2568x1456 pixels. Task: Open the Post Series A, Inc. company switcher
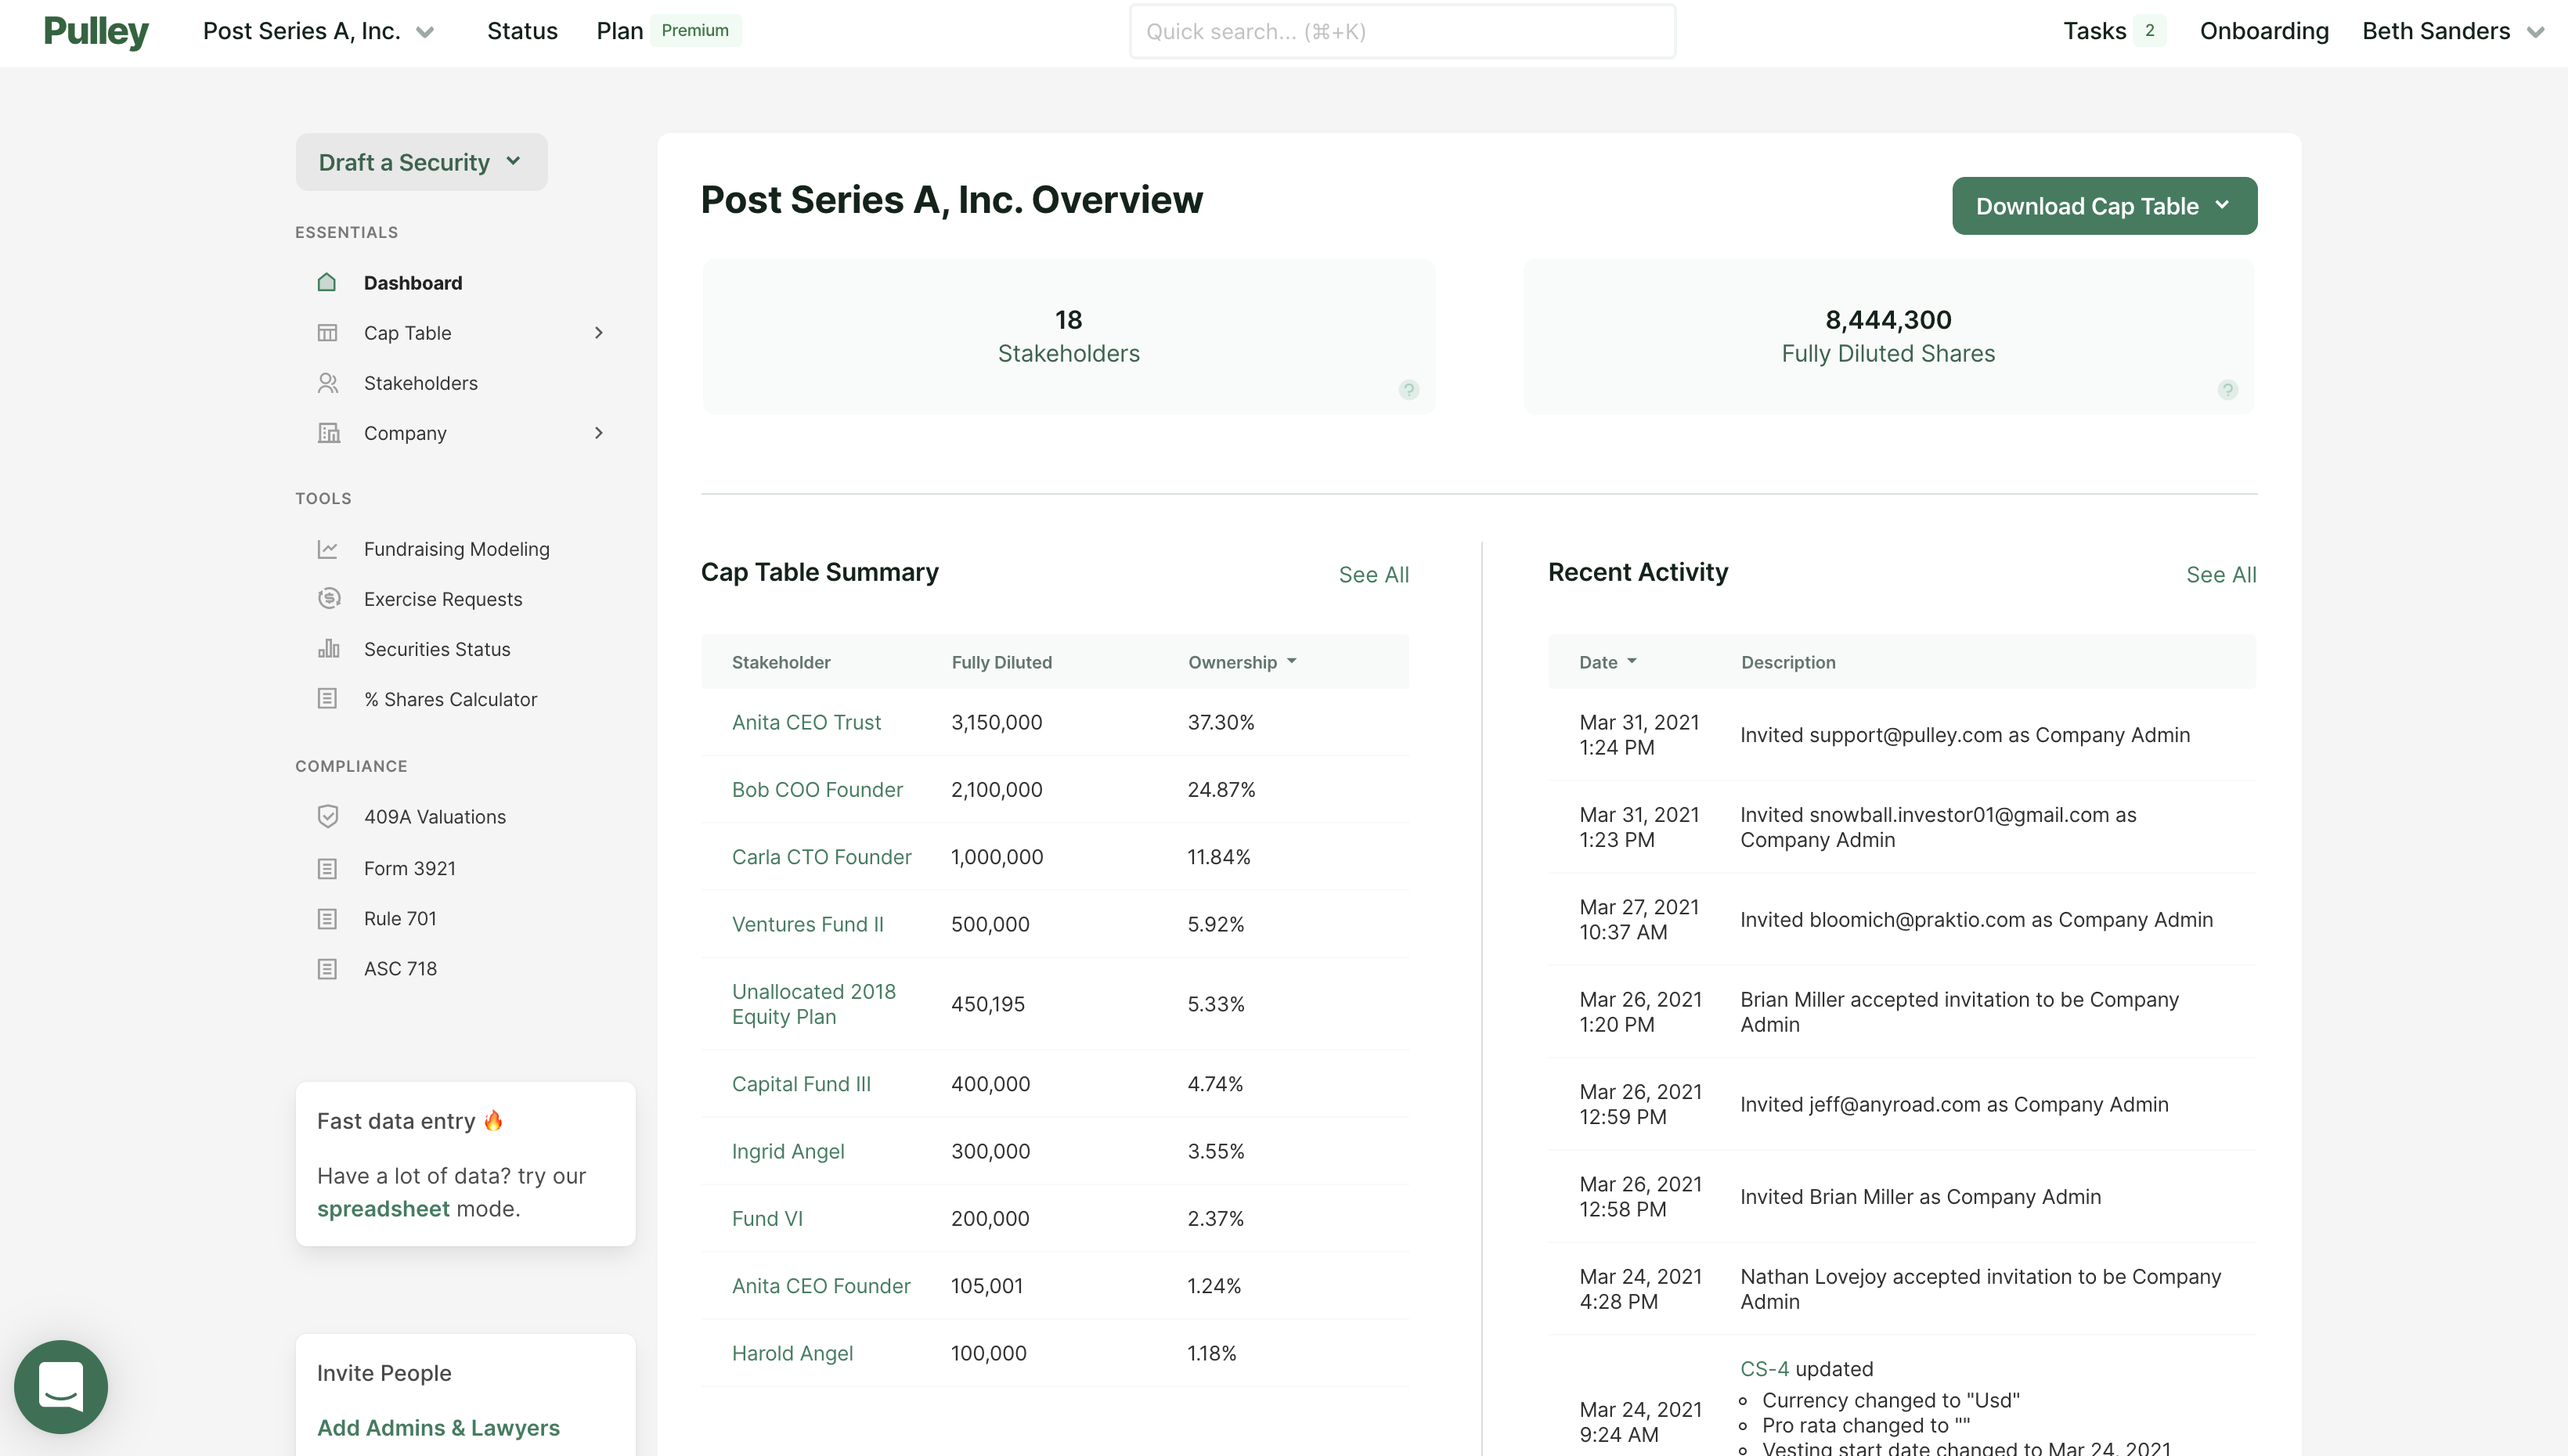point(318,31)
